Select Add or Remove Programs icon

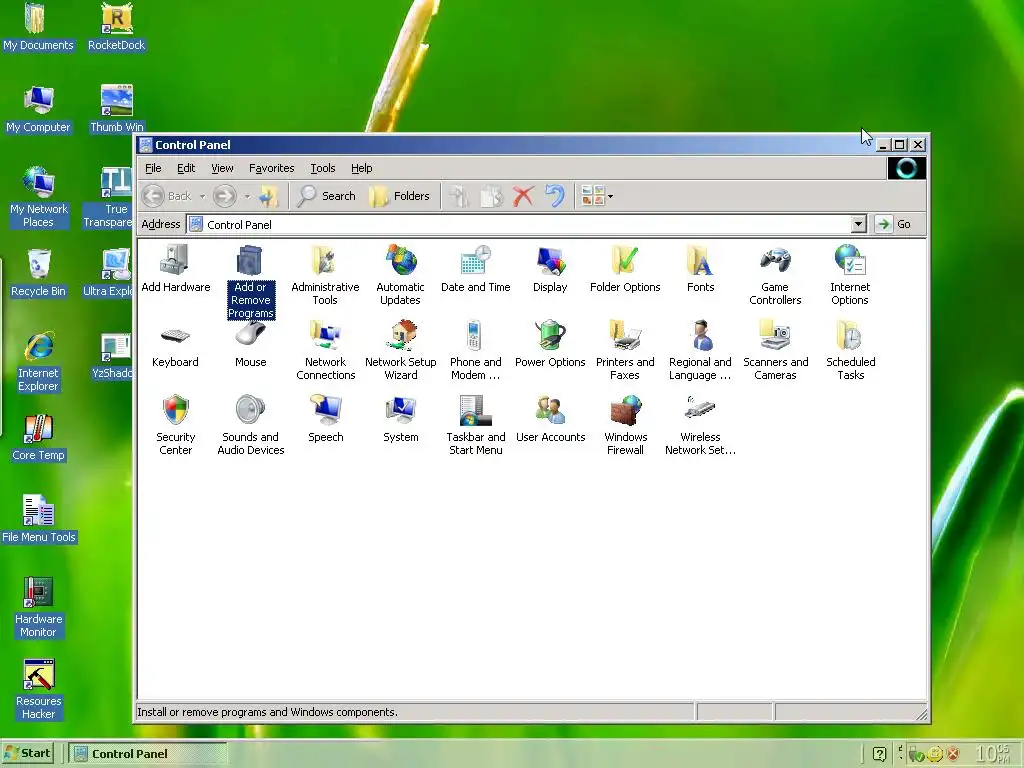point(250,281)
